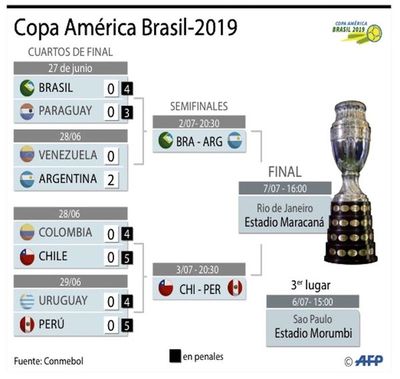
Task: Click the BRA - ARG semifinal box
Action: point(199,141)
